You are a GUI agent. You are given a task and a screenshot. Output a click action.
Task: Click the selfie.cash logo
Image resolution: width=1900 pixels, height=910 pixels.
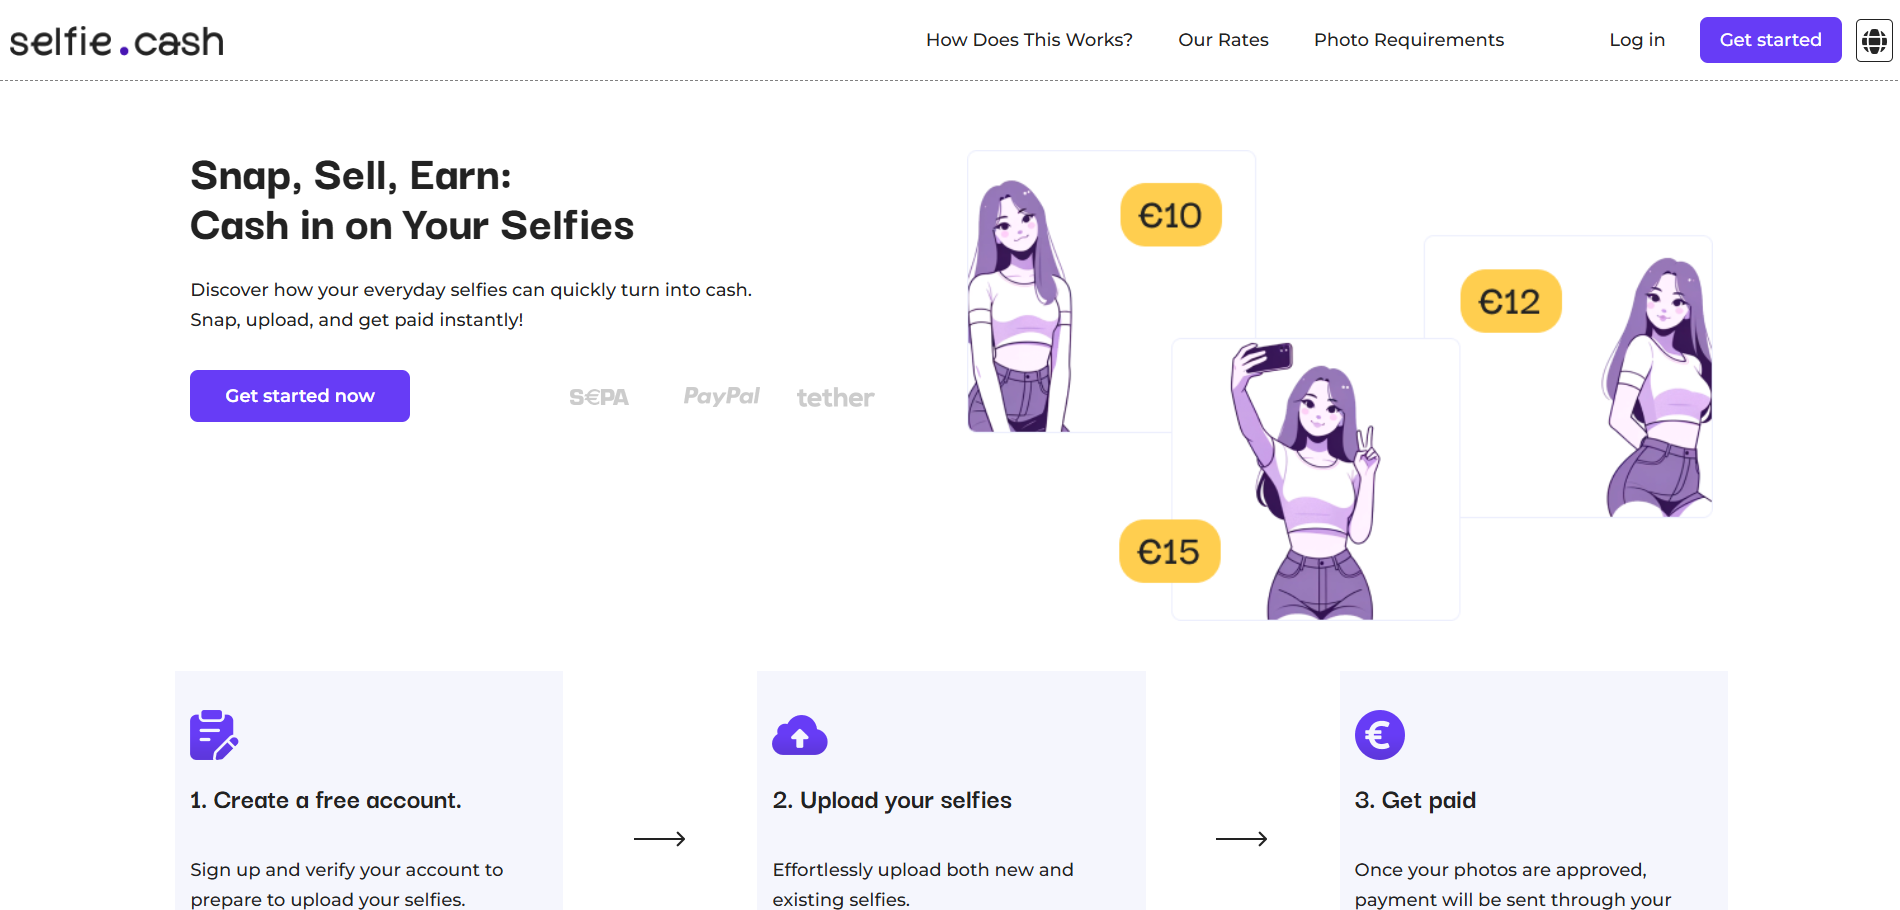pyautogui.click(x=117, y=41)
